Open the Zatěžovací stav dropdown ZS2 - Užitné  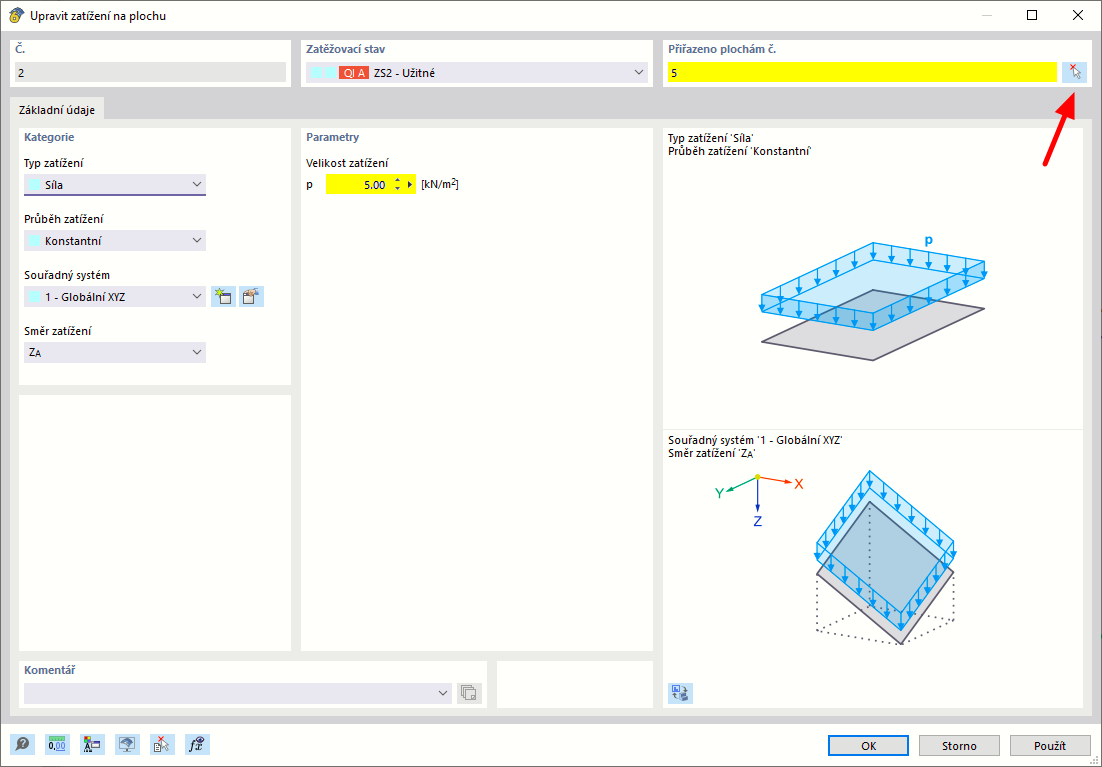477,72
